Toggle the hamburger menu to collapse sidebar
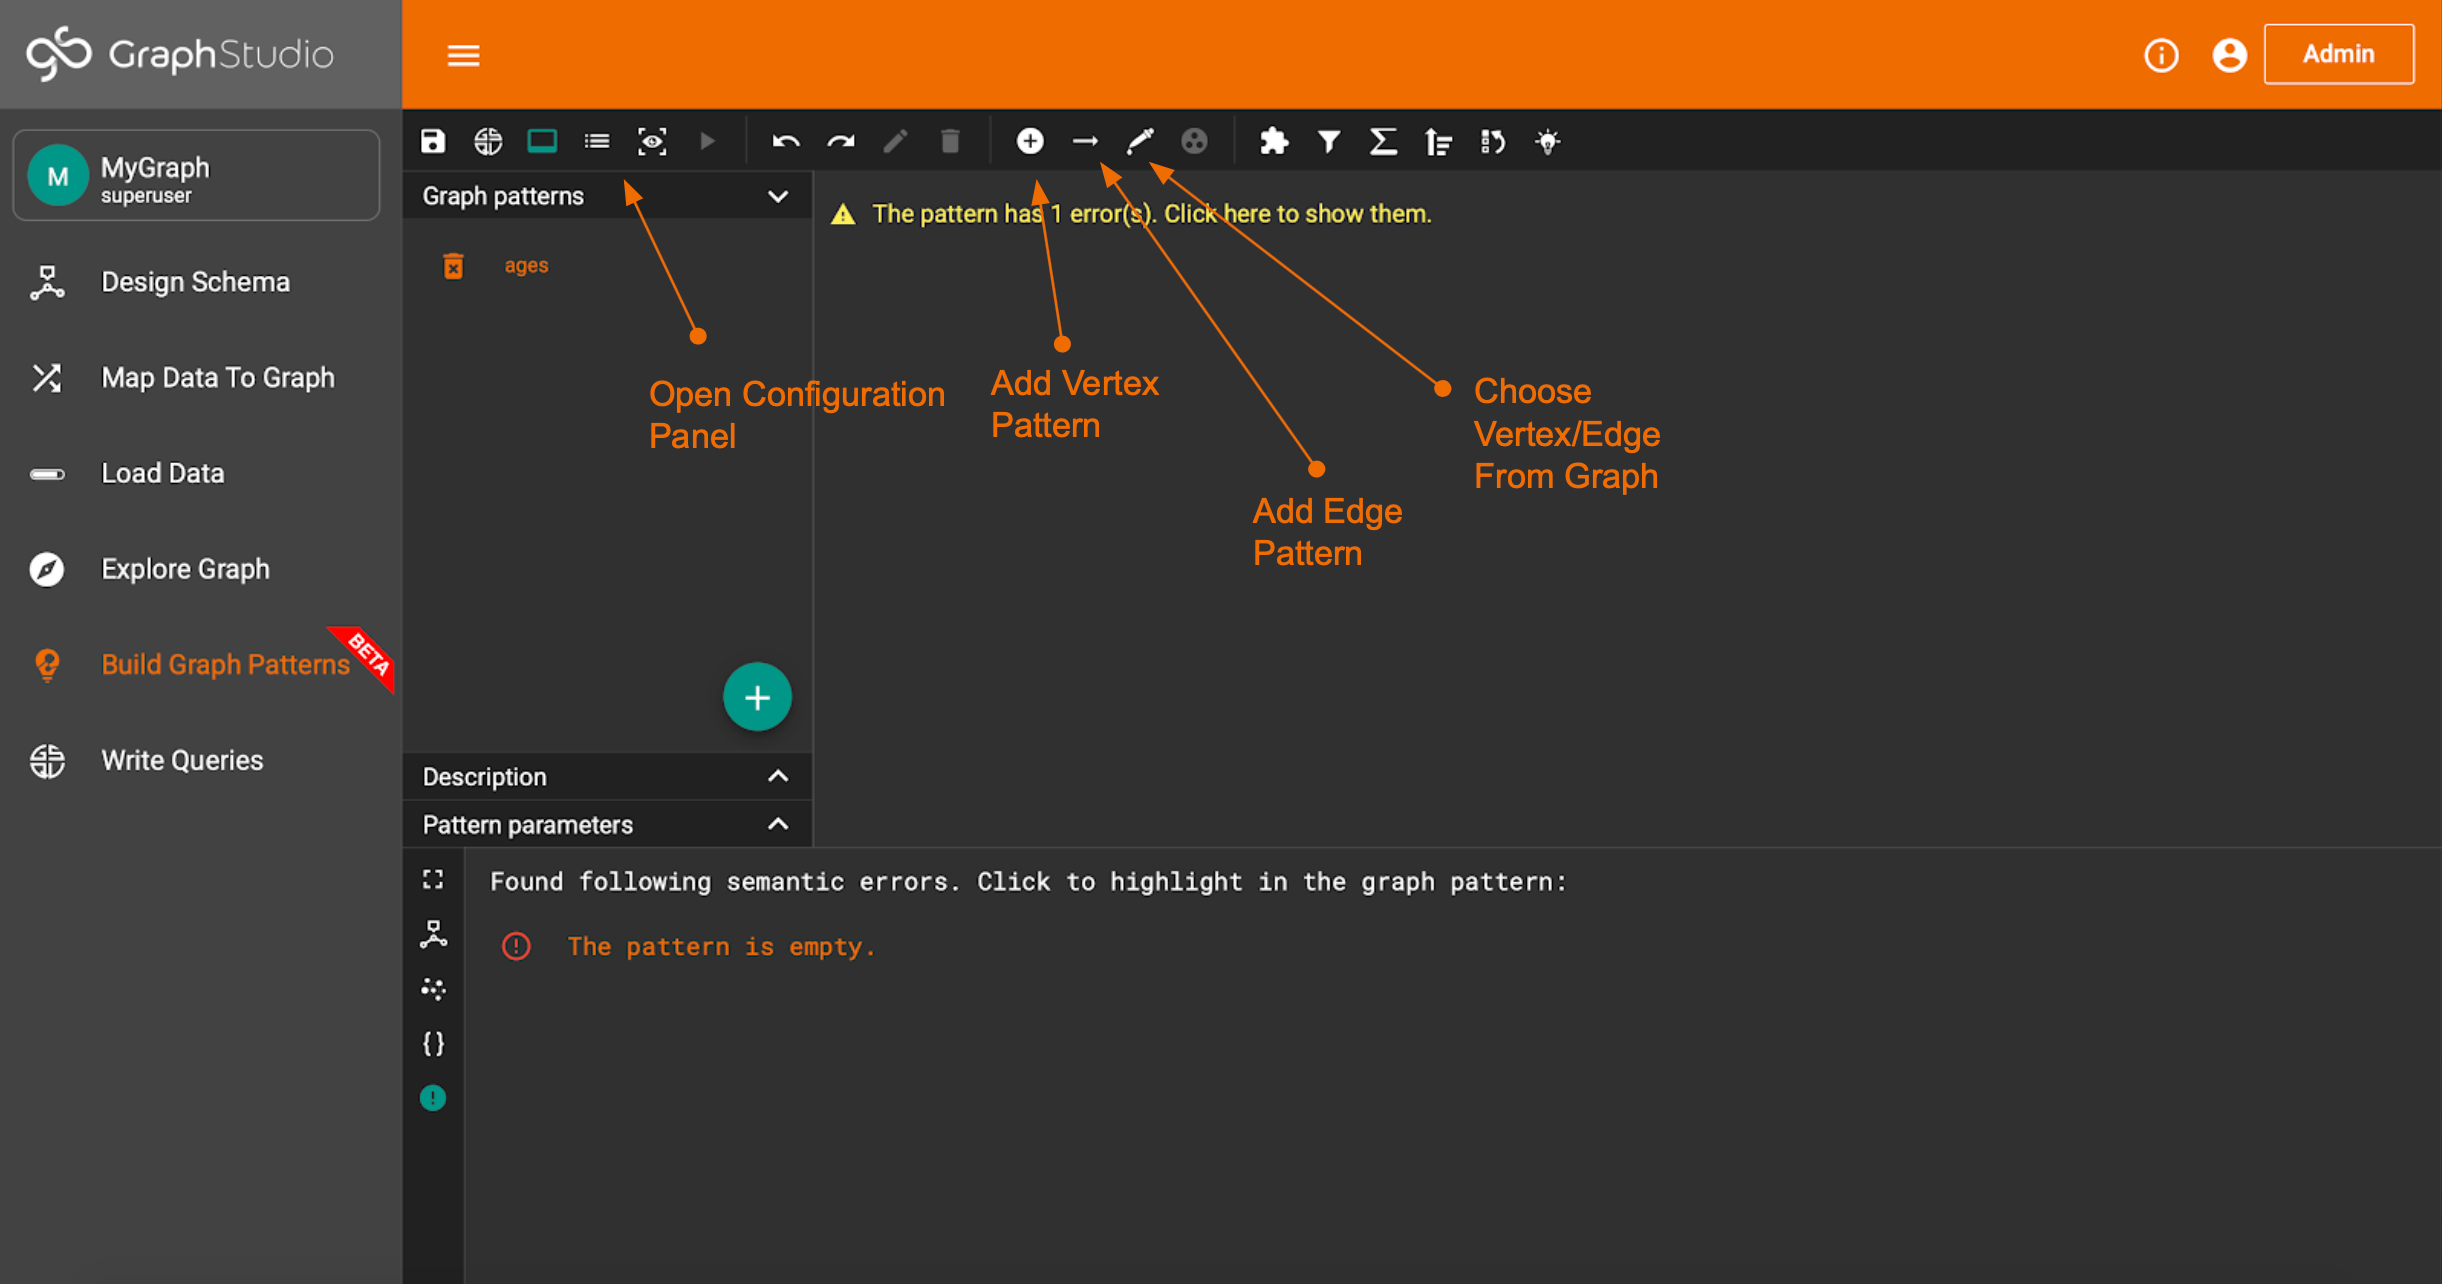This screenshot has width=2442, height=1284. pyautogui.click(x=463, y=55)
